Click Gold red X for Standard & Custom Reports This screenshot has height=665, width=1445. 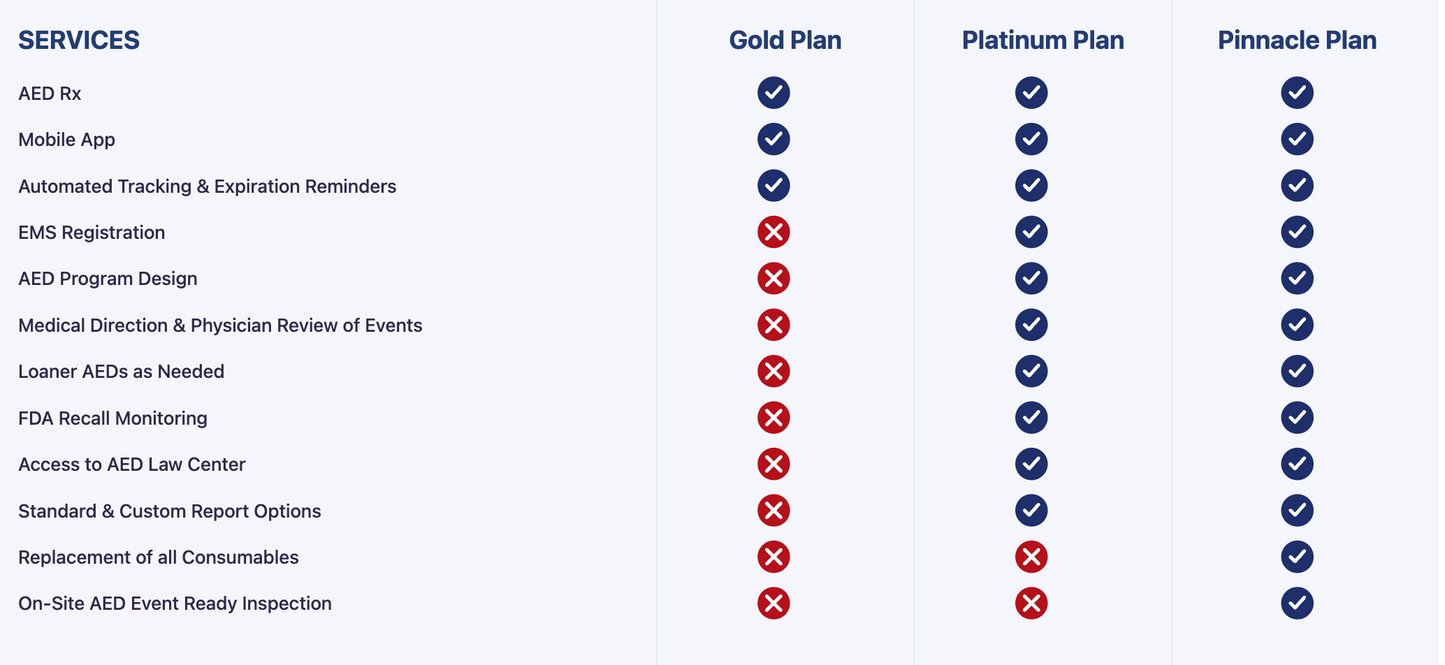click(773, 511)
